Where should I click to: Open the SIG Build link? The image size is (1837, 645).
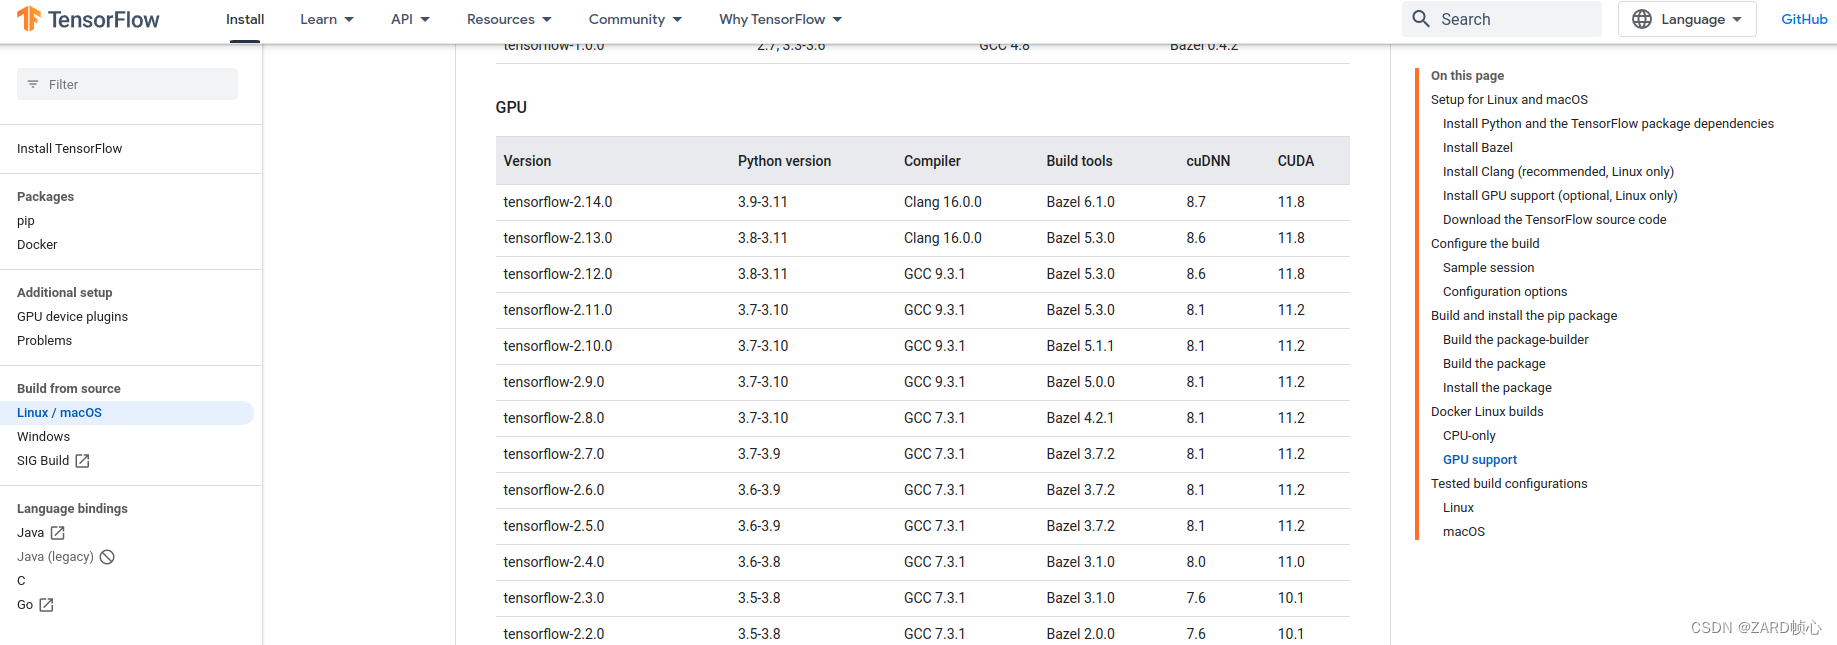[43, 461]
